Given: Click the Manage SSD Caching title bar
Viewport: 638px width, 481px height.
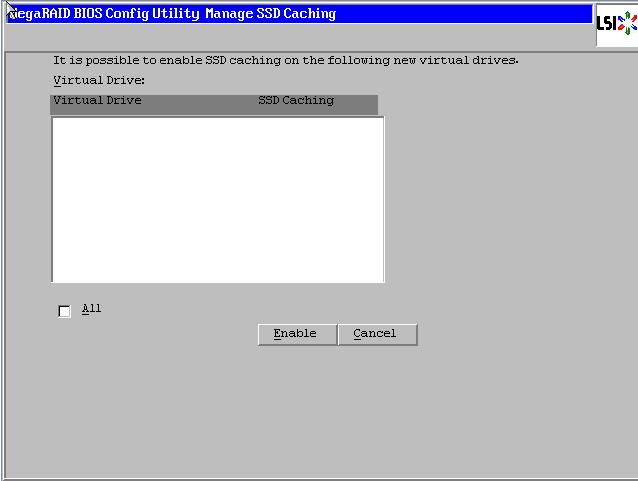Looking at the screenshot, I should click(299, 14).
